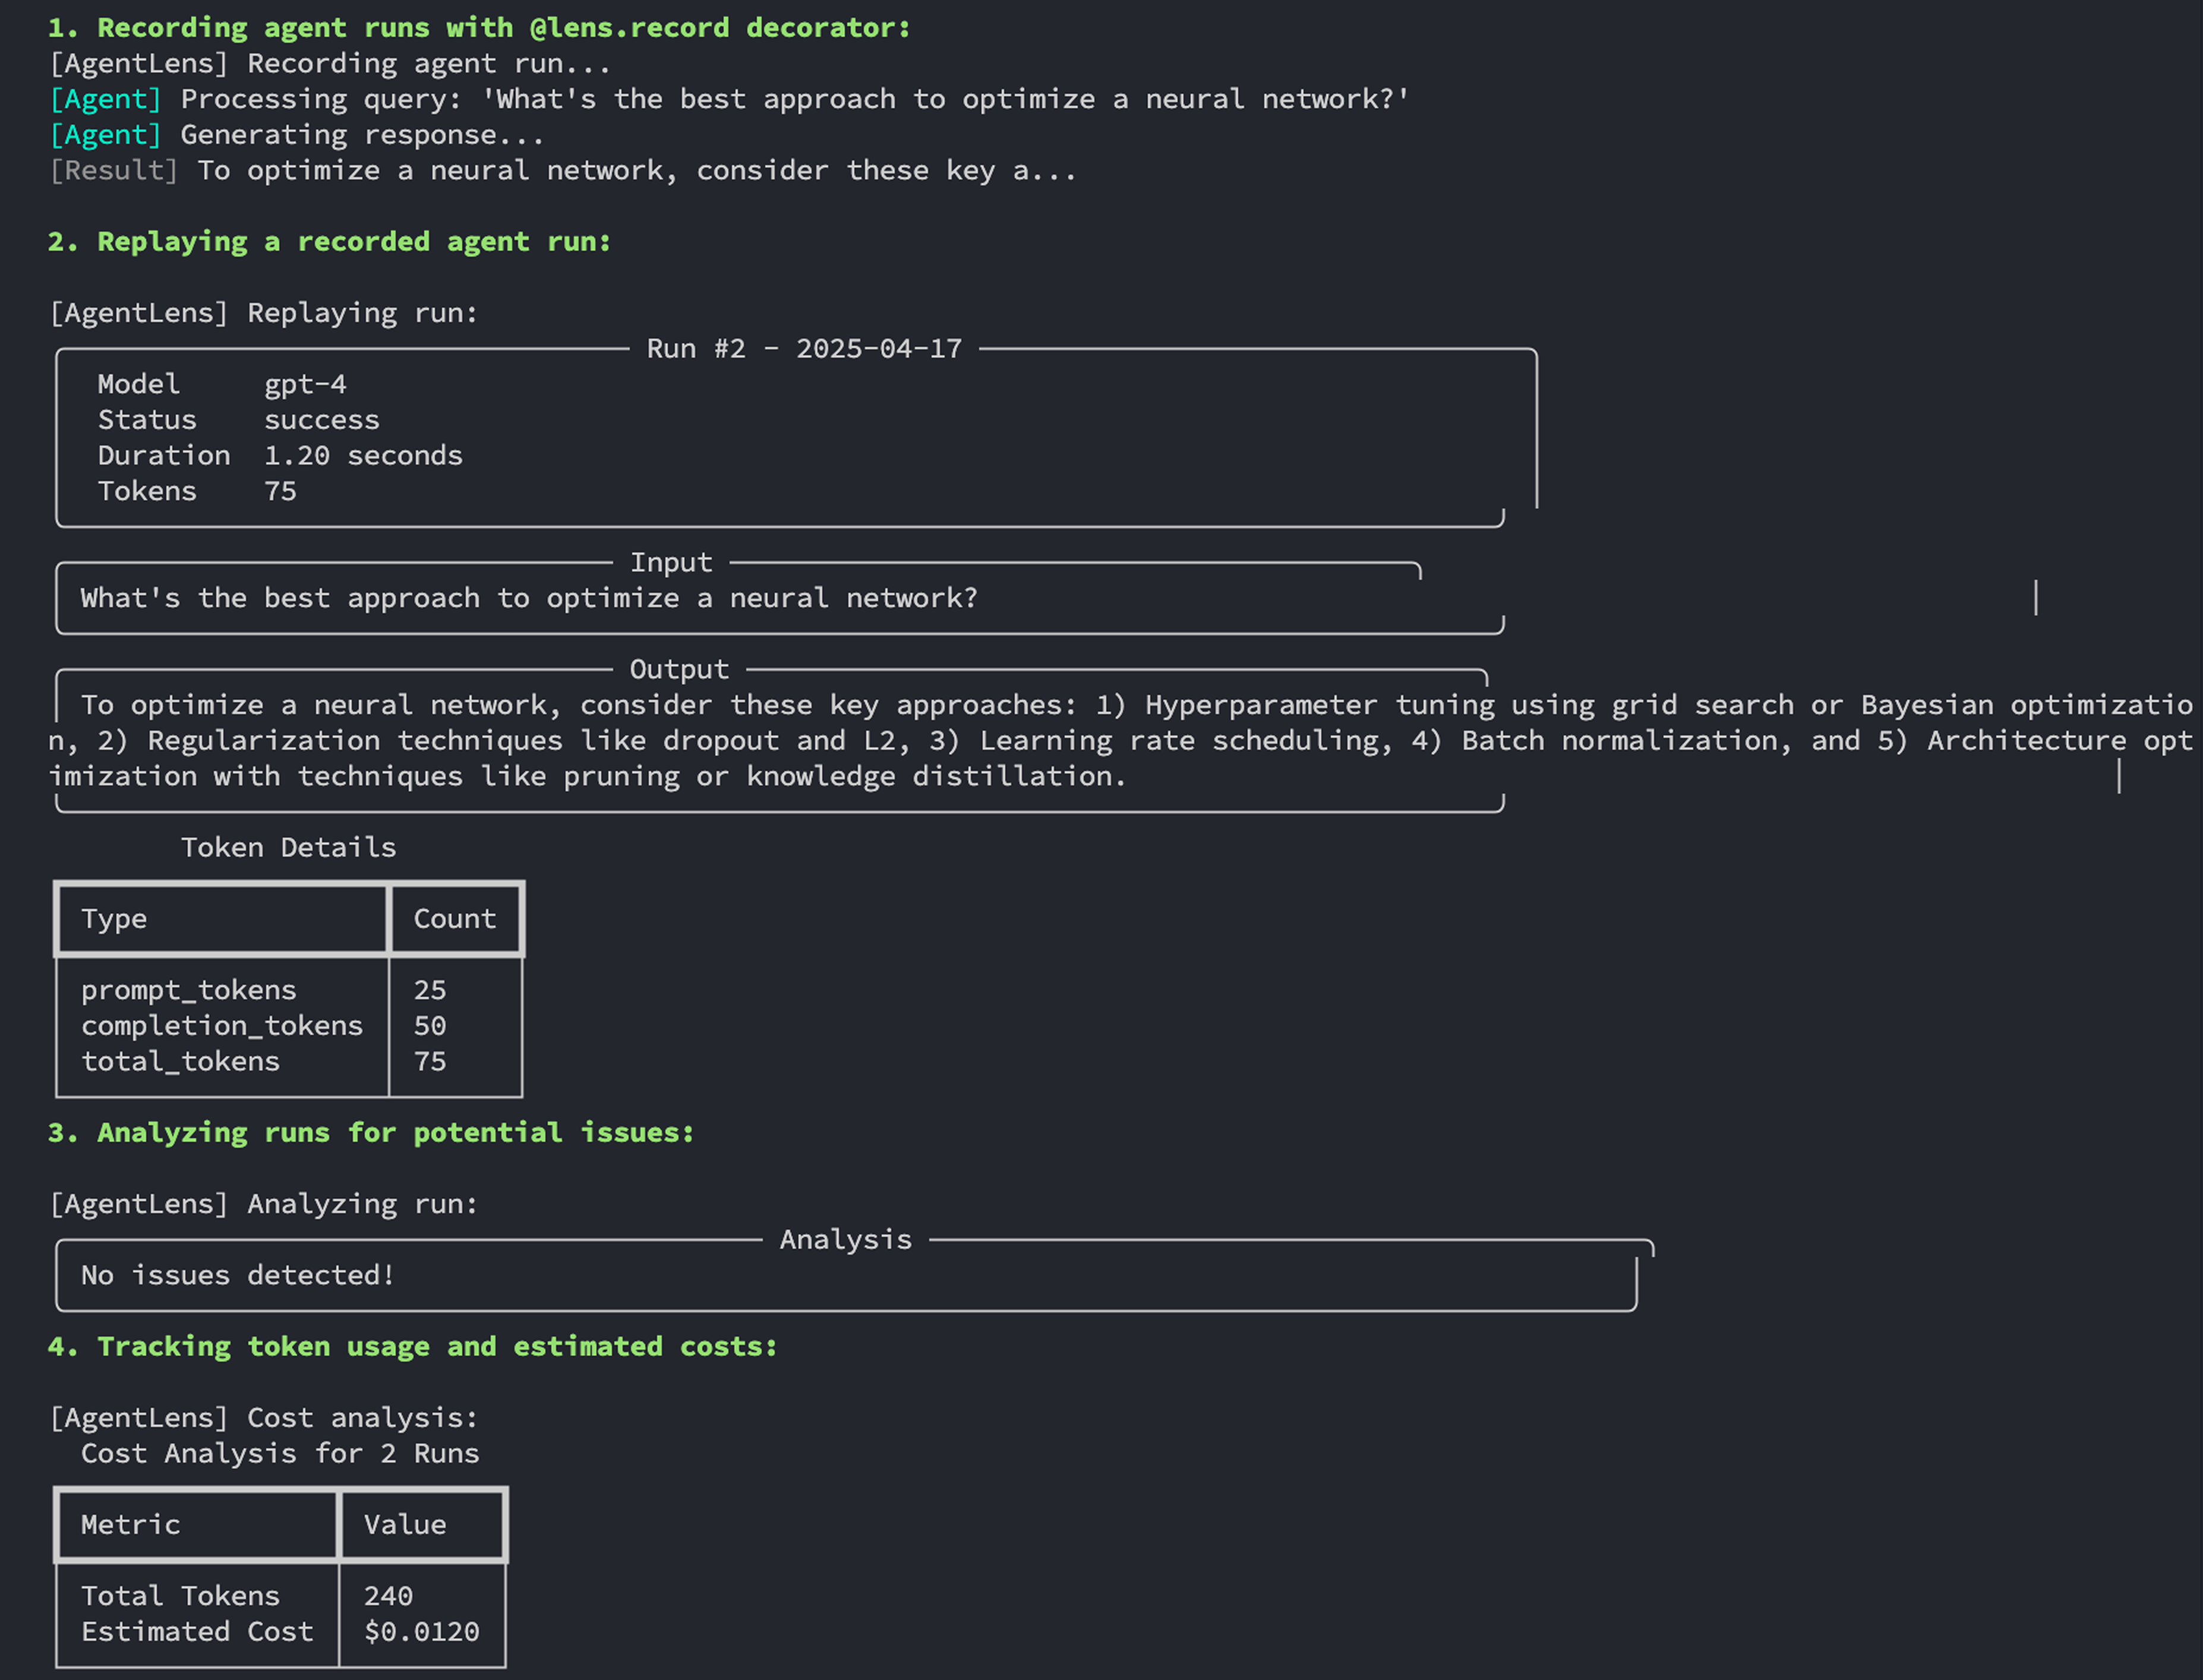Click the 'Token Details' table title
This screenshot has height=1680, width=2203.
point(288,848)
